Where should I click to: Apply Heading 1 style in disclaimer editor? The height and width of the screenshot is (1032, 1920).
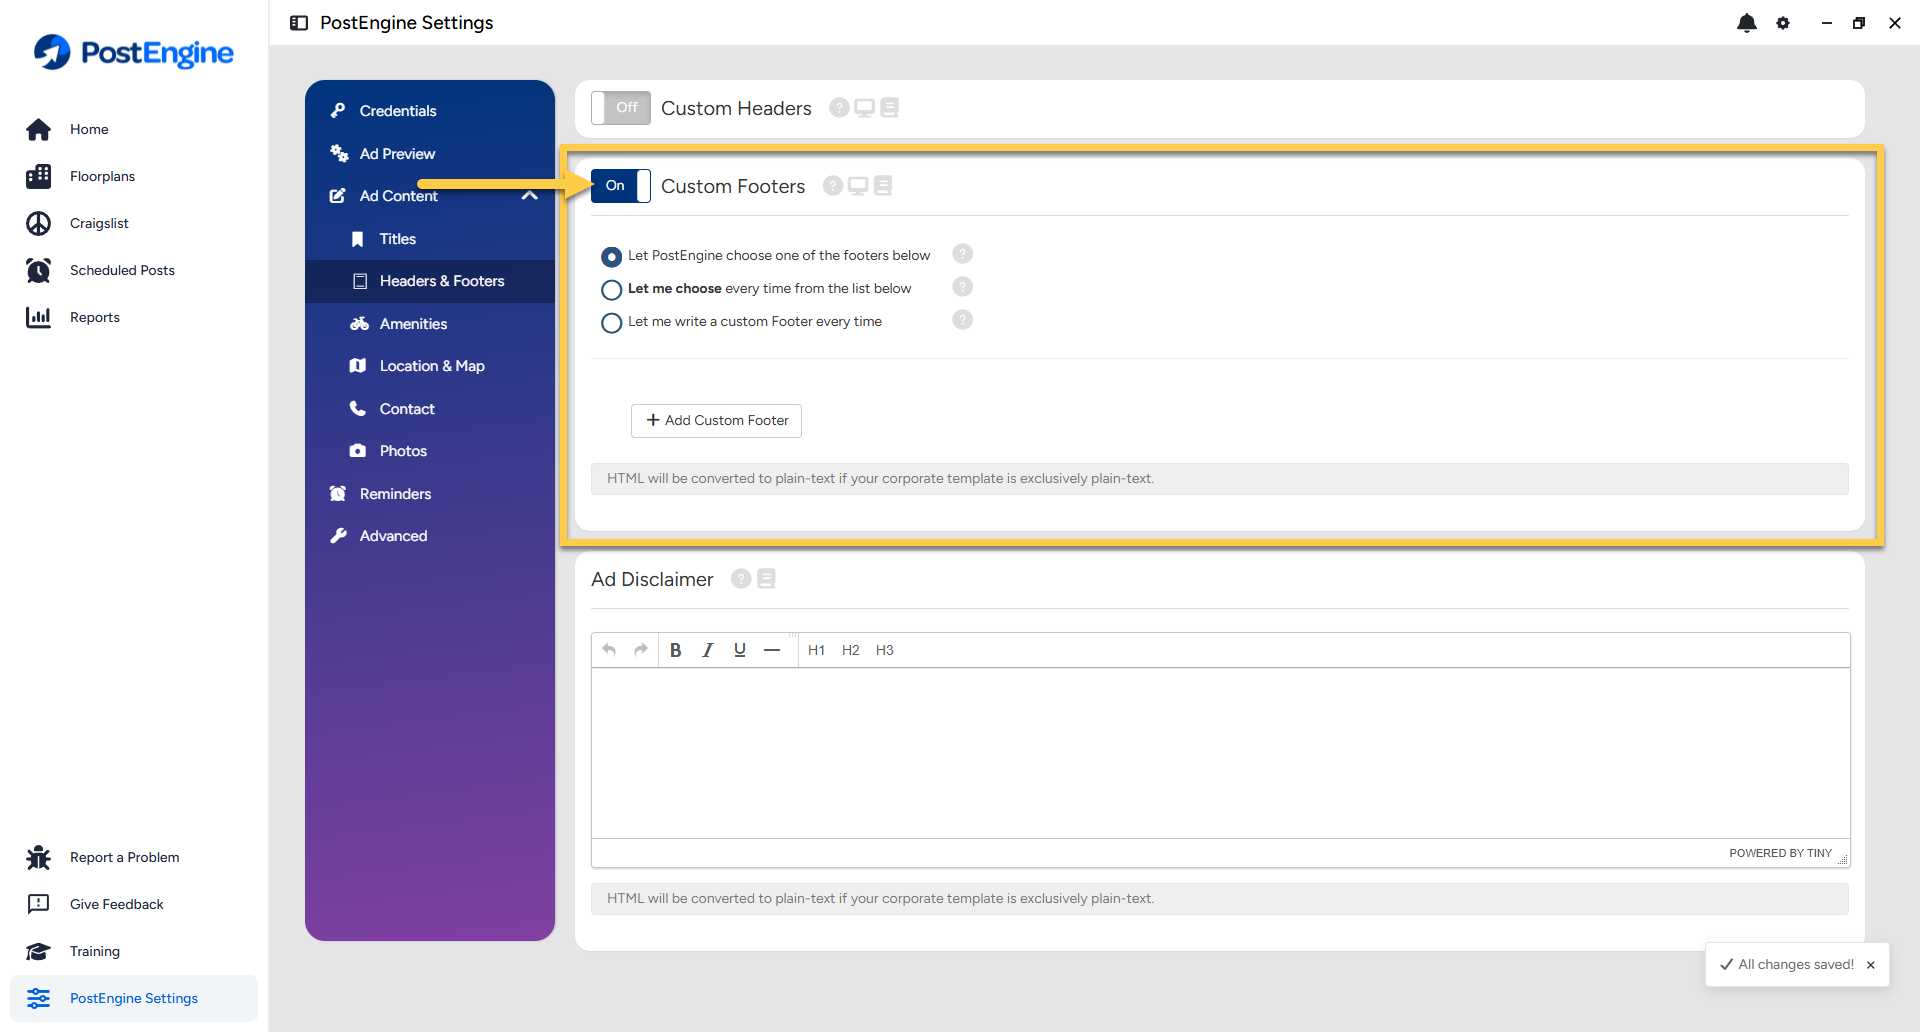coord(817,650)
